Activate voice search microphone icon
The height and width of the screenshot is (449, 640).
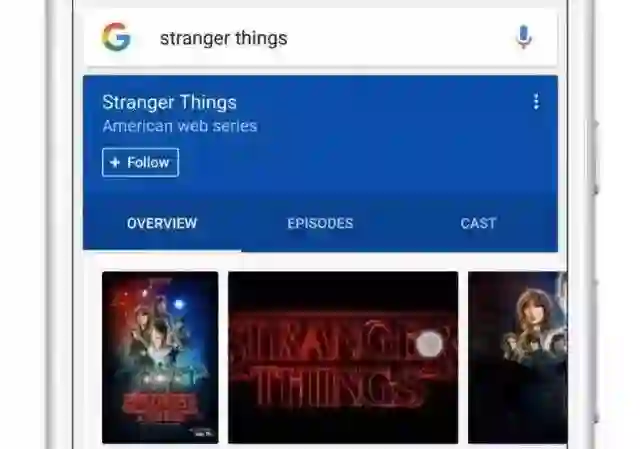[524, 37]
